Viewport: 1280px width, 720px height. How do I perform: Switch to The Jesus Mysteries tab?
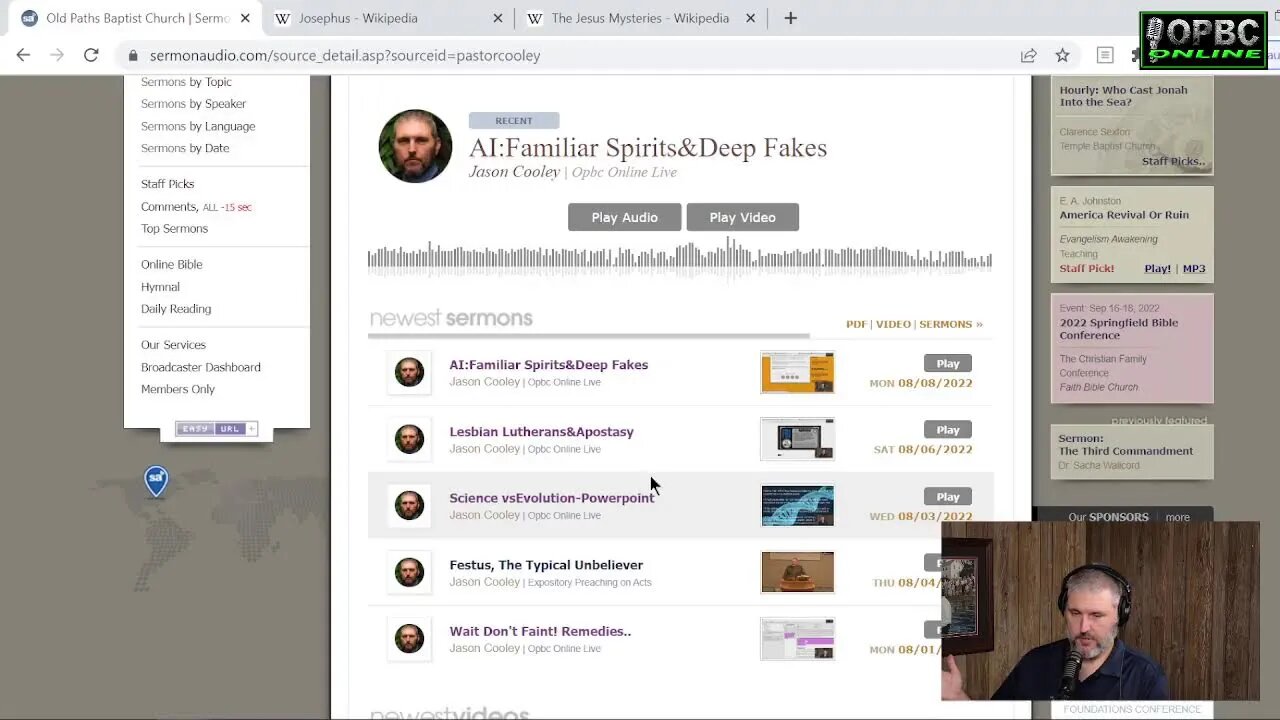640,18
